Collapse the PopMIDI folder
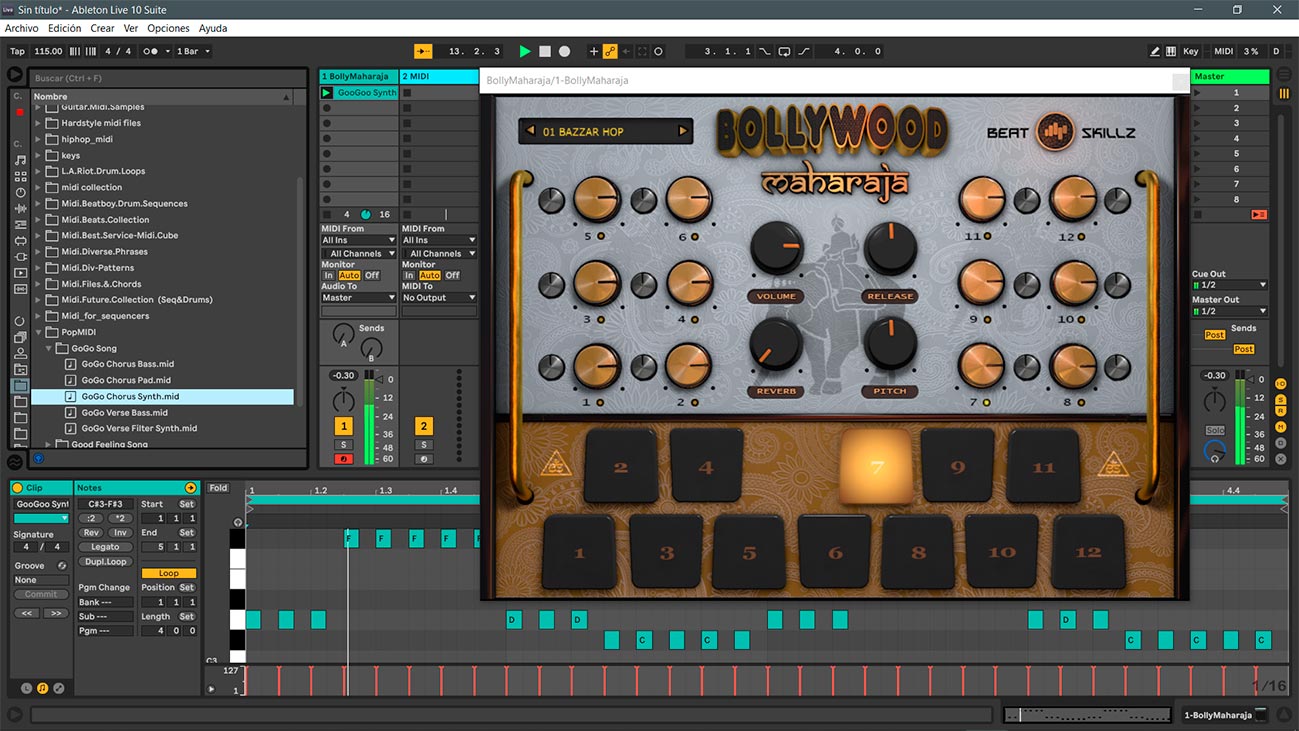The image size is (1299, 731). pos(39,332)
